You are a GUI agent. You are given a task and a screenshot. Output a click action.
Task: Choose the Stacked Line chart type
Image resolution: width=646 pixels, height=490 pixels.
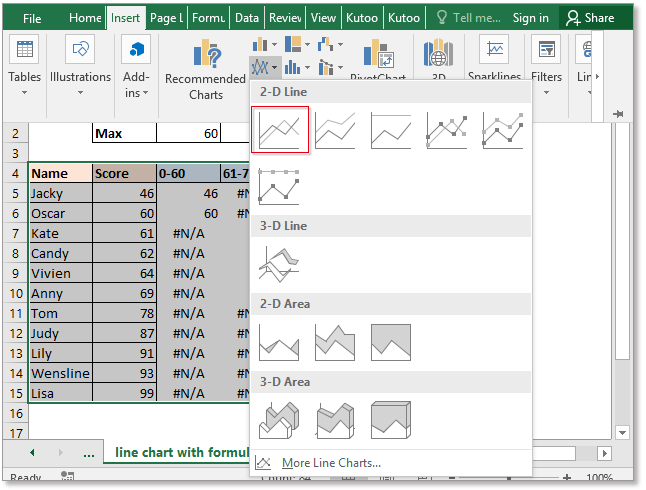coord(335,130)
